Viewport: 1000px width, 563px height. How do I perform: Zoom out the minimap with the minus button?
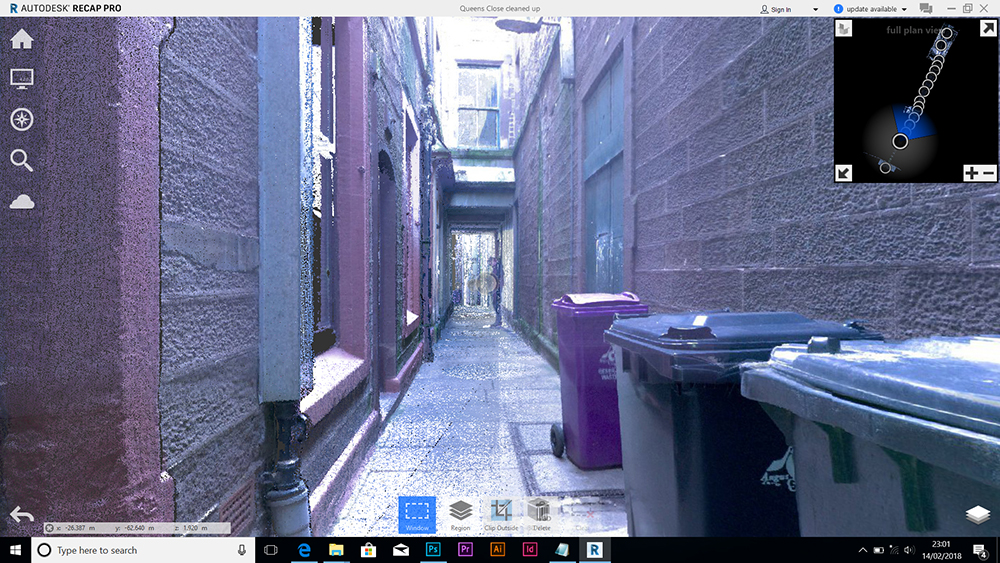coord(987,173)
